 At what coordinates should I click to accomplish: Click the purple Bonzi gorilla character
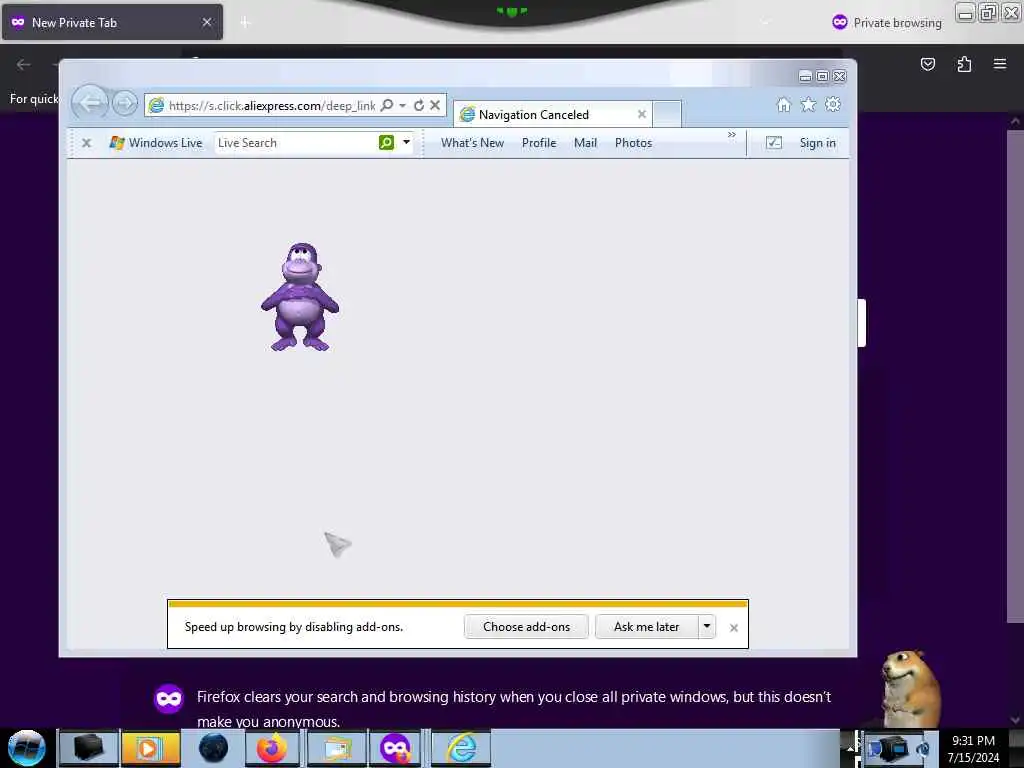300,297
